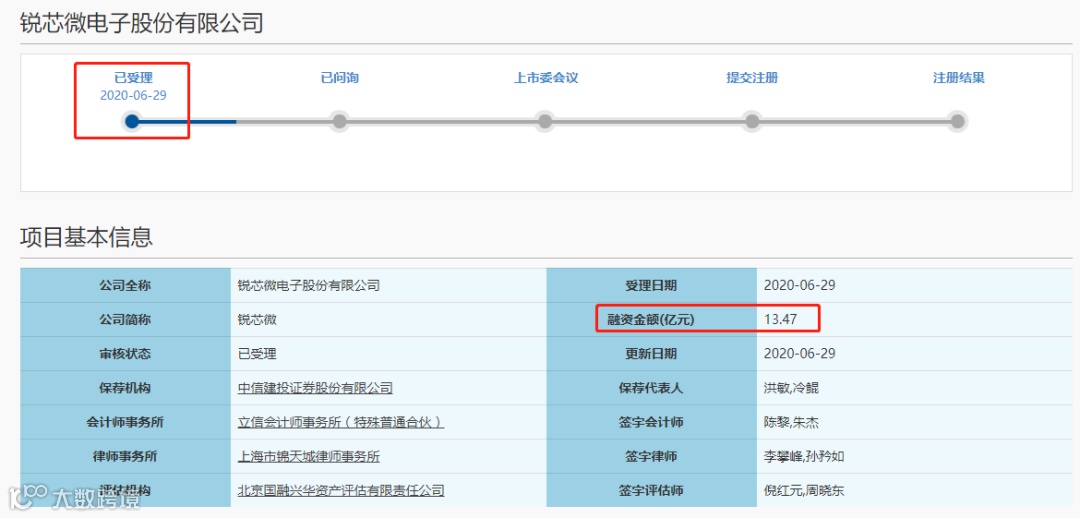This screenshot has height=518, width=1080.
Task: Click the 签字会计师 header cell
Action: pos(651,422)
